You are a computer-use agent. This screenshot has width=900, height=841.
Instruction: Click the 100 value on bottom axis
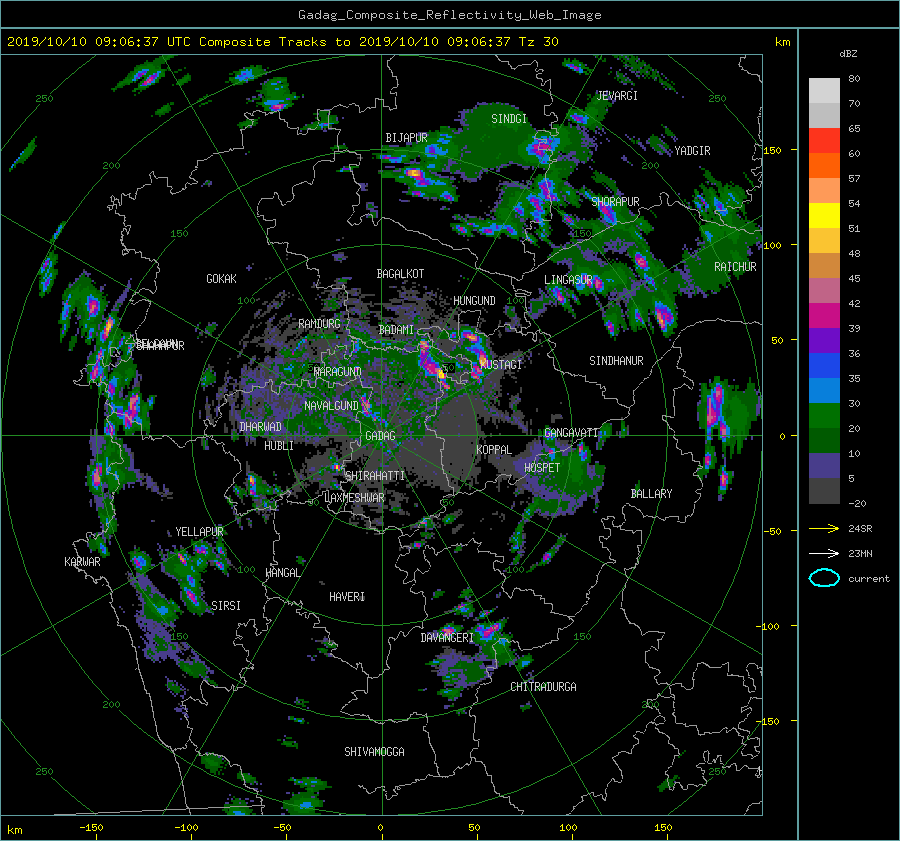click(x=568, y=828)
